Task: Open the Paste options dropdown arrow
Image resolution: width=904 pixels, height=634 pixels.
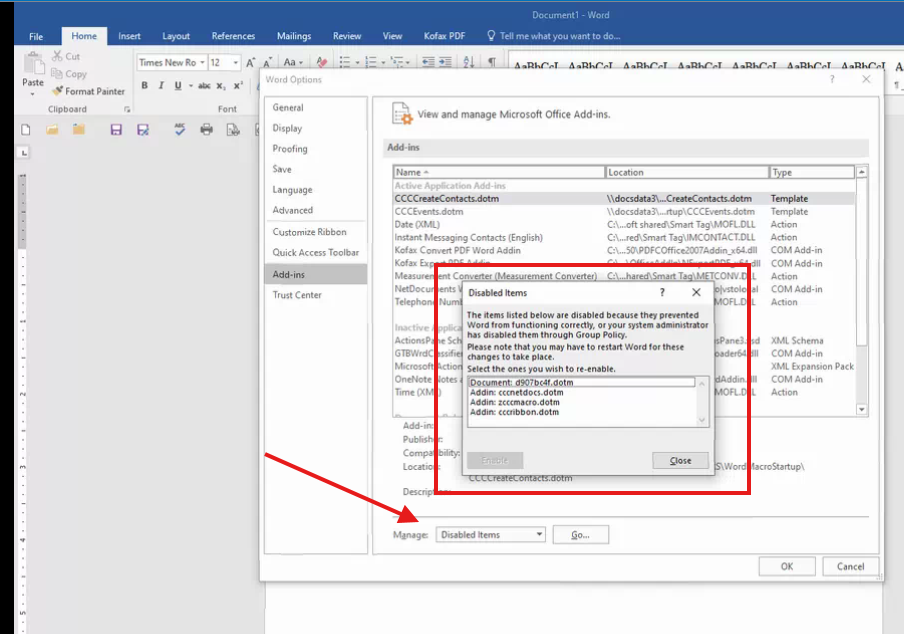Action: point(33,93)
